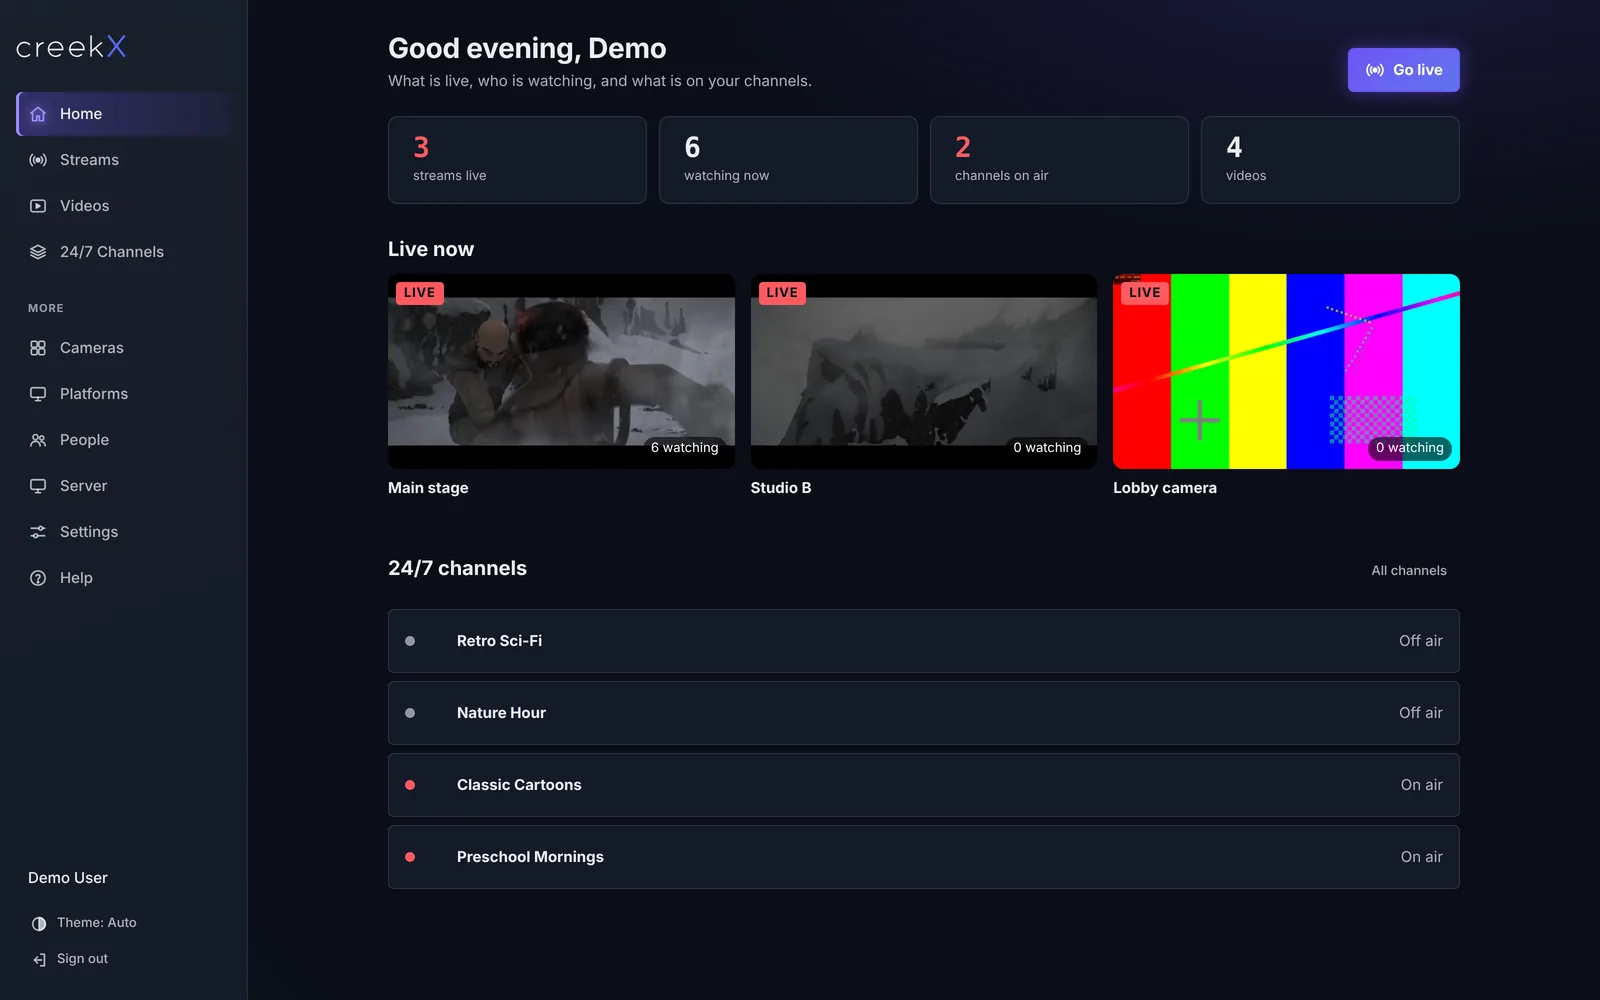Viewport: 1600px width, 1000px height.
Task: Click the Settings sliders icon
Action: pyautogui.click(x=38, y=532)
